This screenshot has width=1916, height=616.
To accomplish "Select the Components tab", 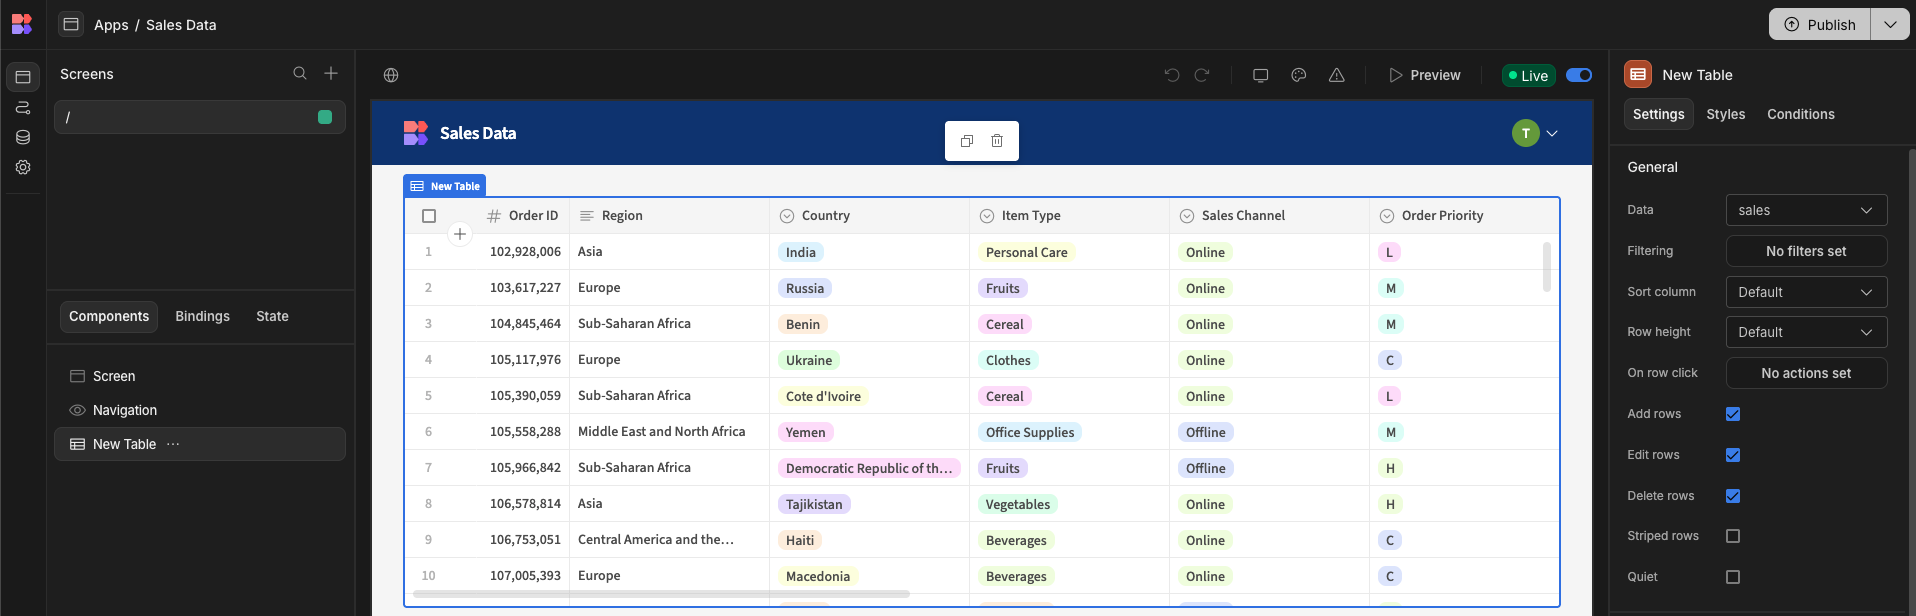I will coord(109,316).
